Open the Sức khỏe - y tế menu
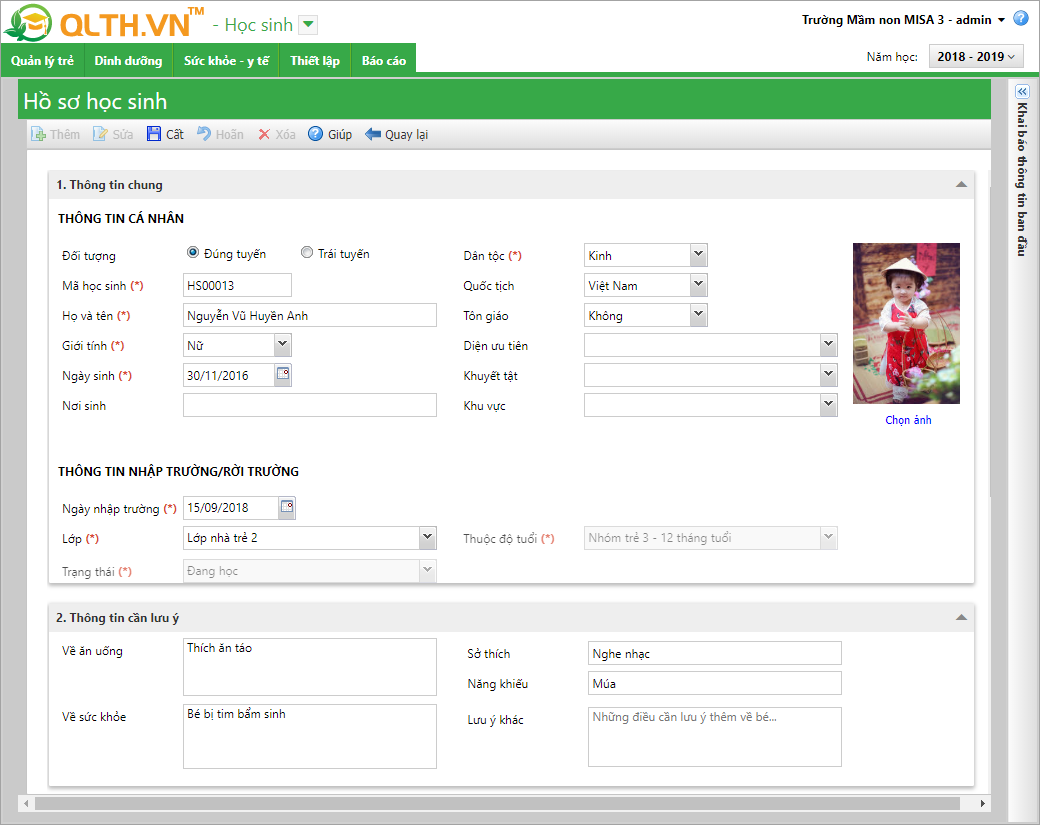 (x=226, y=60)
